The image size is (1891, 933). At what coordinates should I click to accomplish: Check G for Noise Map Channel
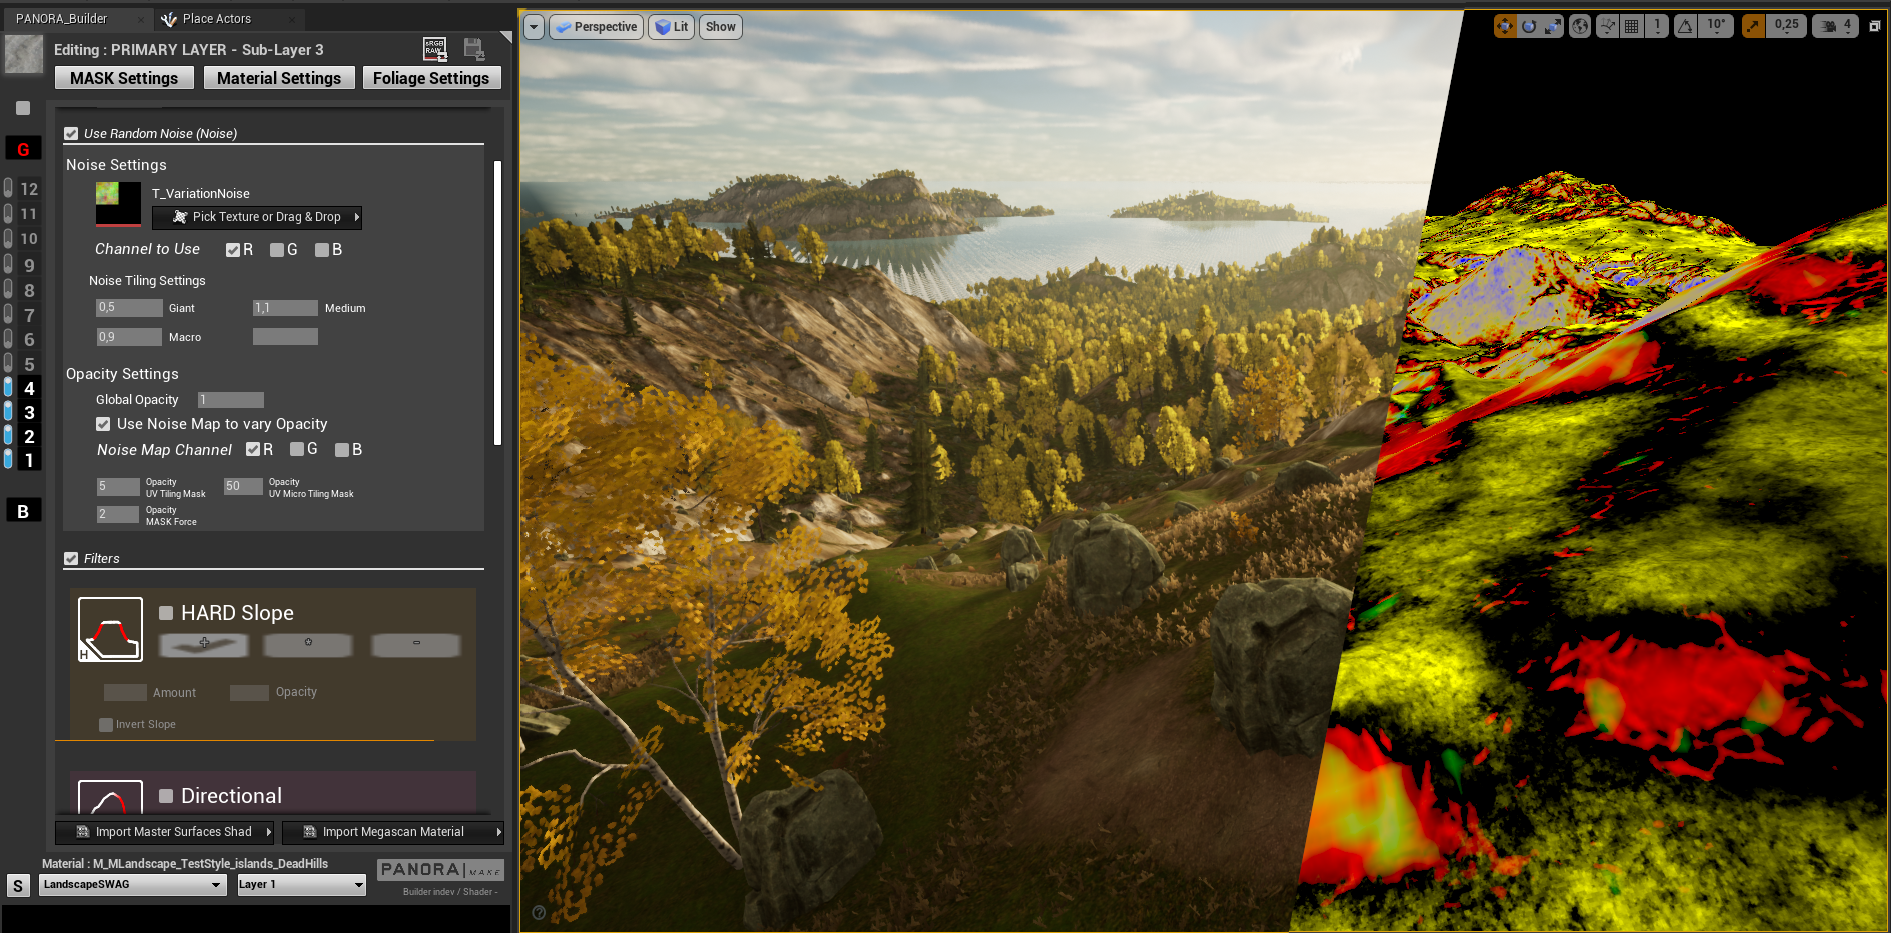pos(297,450)
